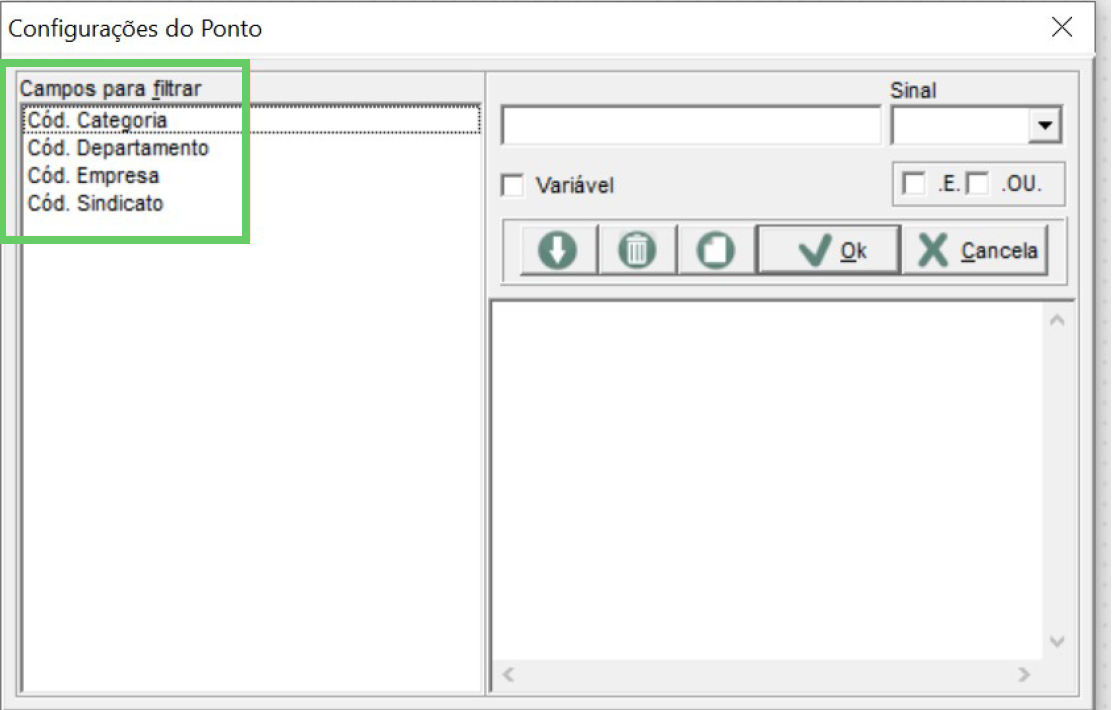Click the scroll right arrow in results box

click(1023, 674)
